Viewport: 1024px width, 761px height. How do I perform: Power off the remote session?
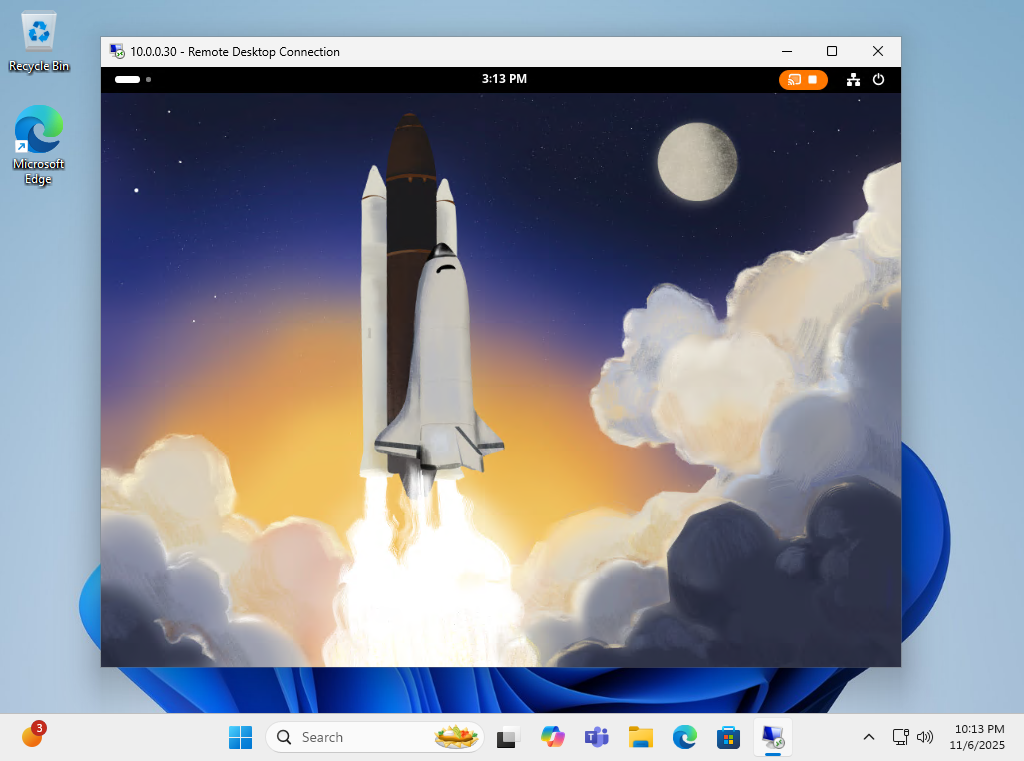pos(877,80)
